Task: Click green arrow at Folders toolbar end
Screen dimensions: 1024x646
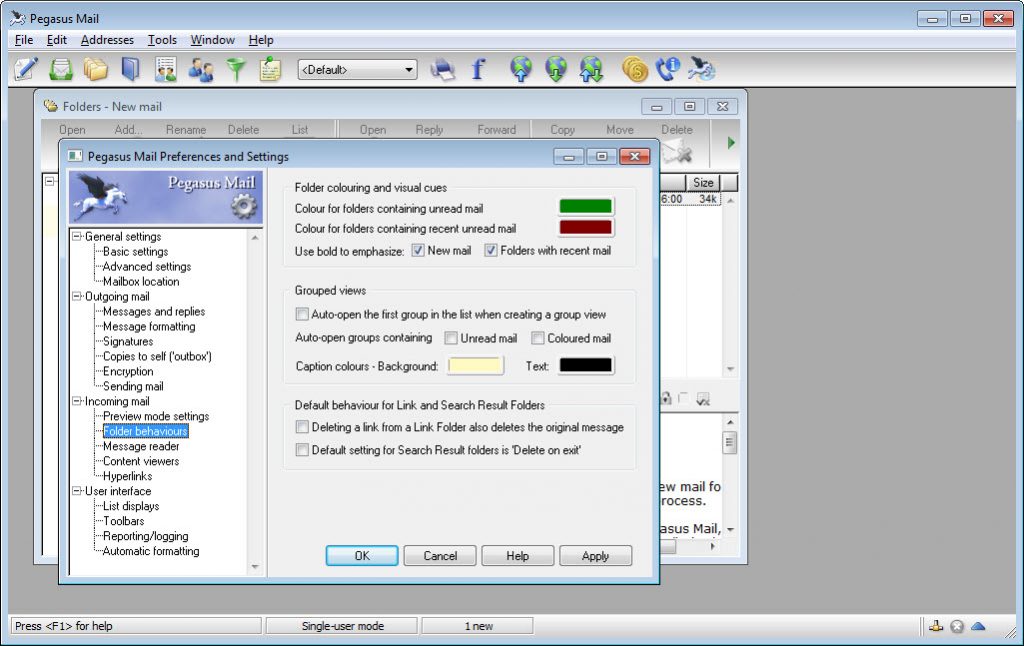Action: [x=731, y=142]
